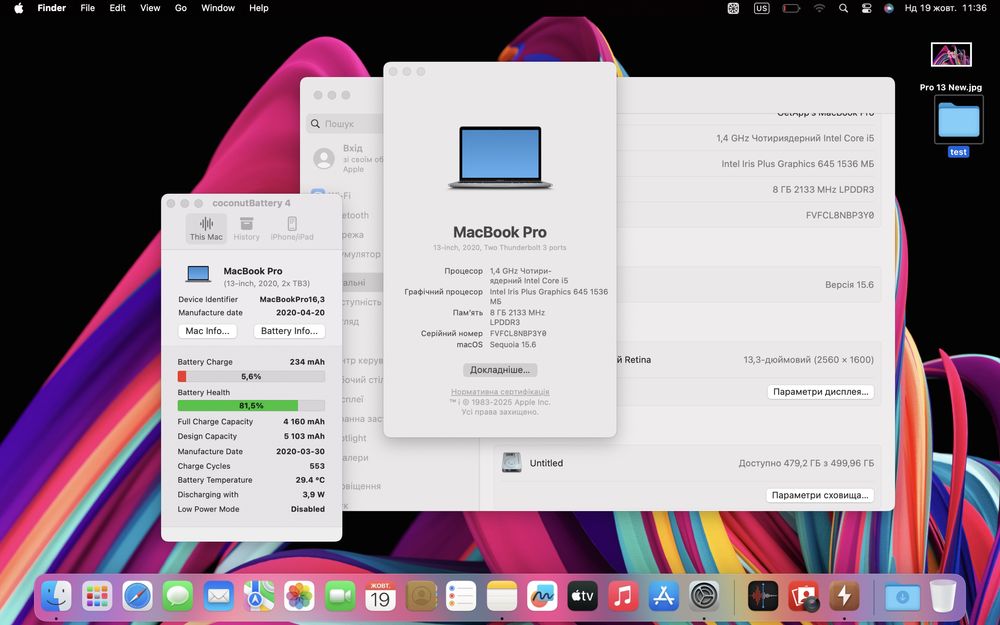Open Finder from the Dock

coord(56,596)
